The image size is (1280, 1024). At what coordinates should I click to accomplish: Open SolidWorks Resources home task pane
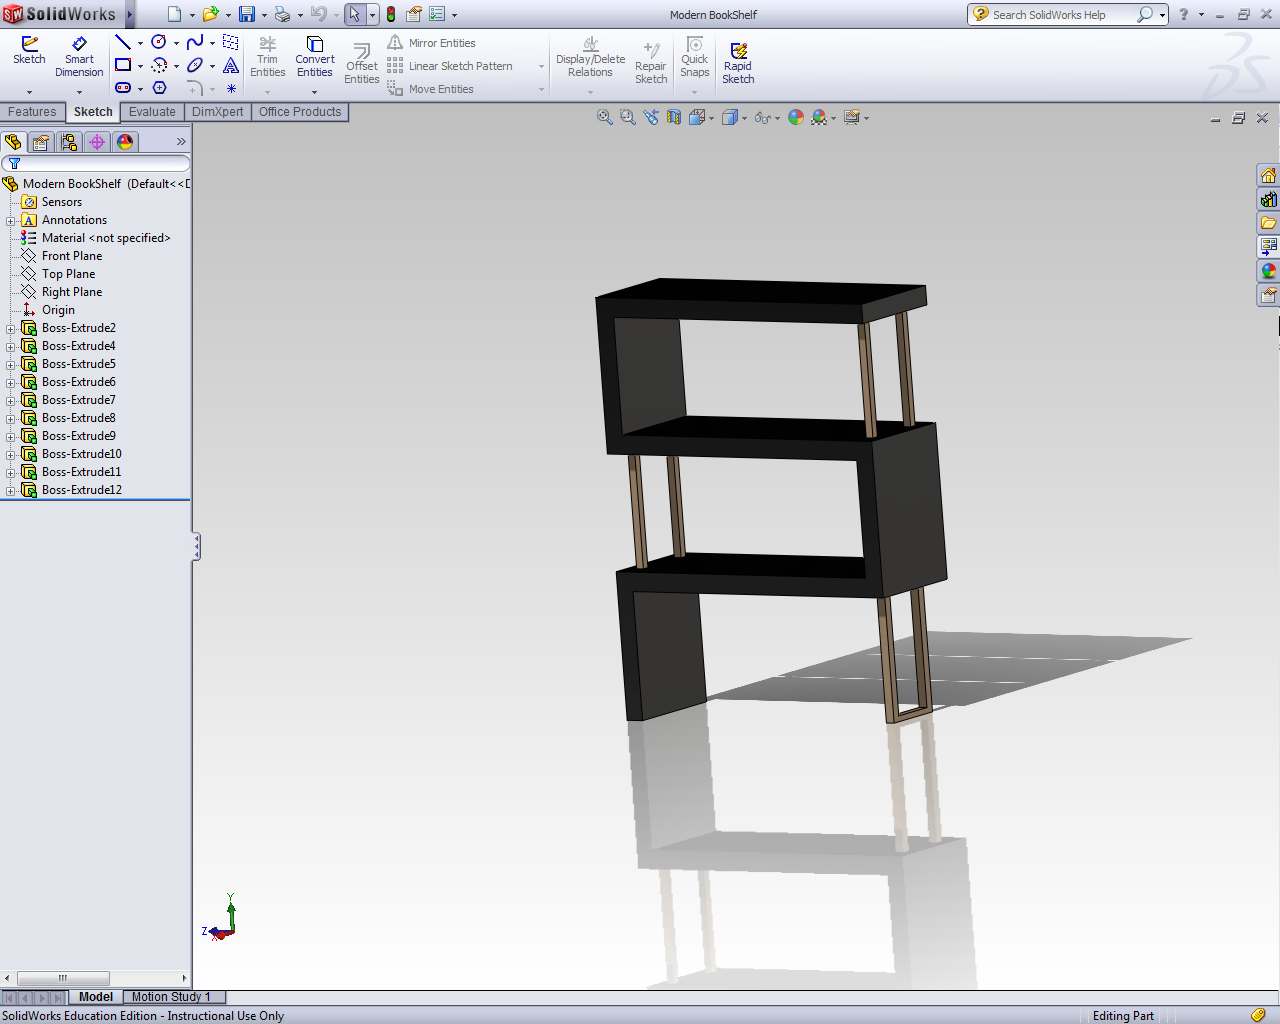(x=1268, y=176)
